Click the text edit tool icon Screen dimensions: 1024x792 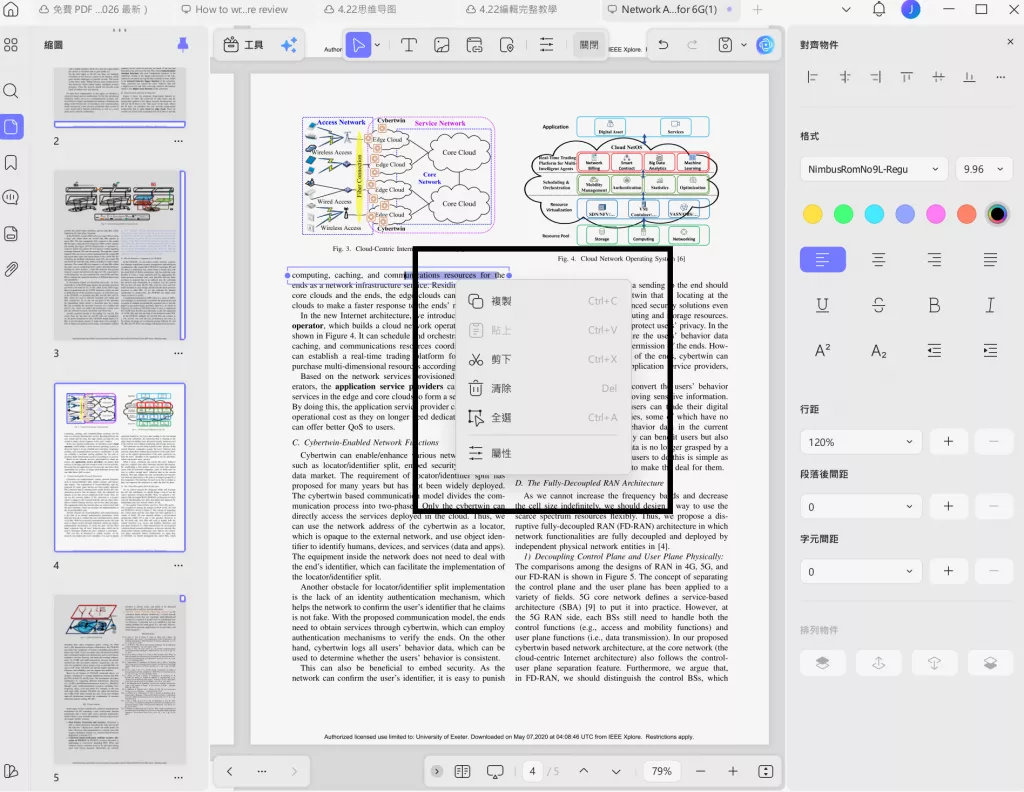click(x=409, y=45)
